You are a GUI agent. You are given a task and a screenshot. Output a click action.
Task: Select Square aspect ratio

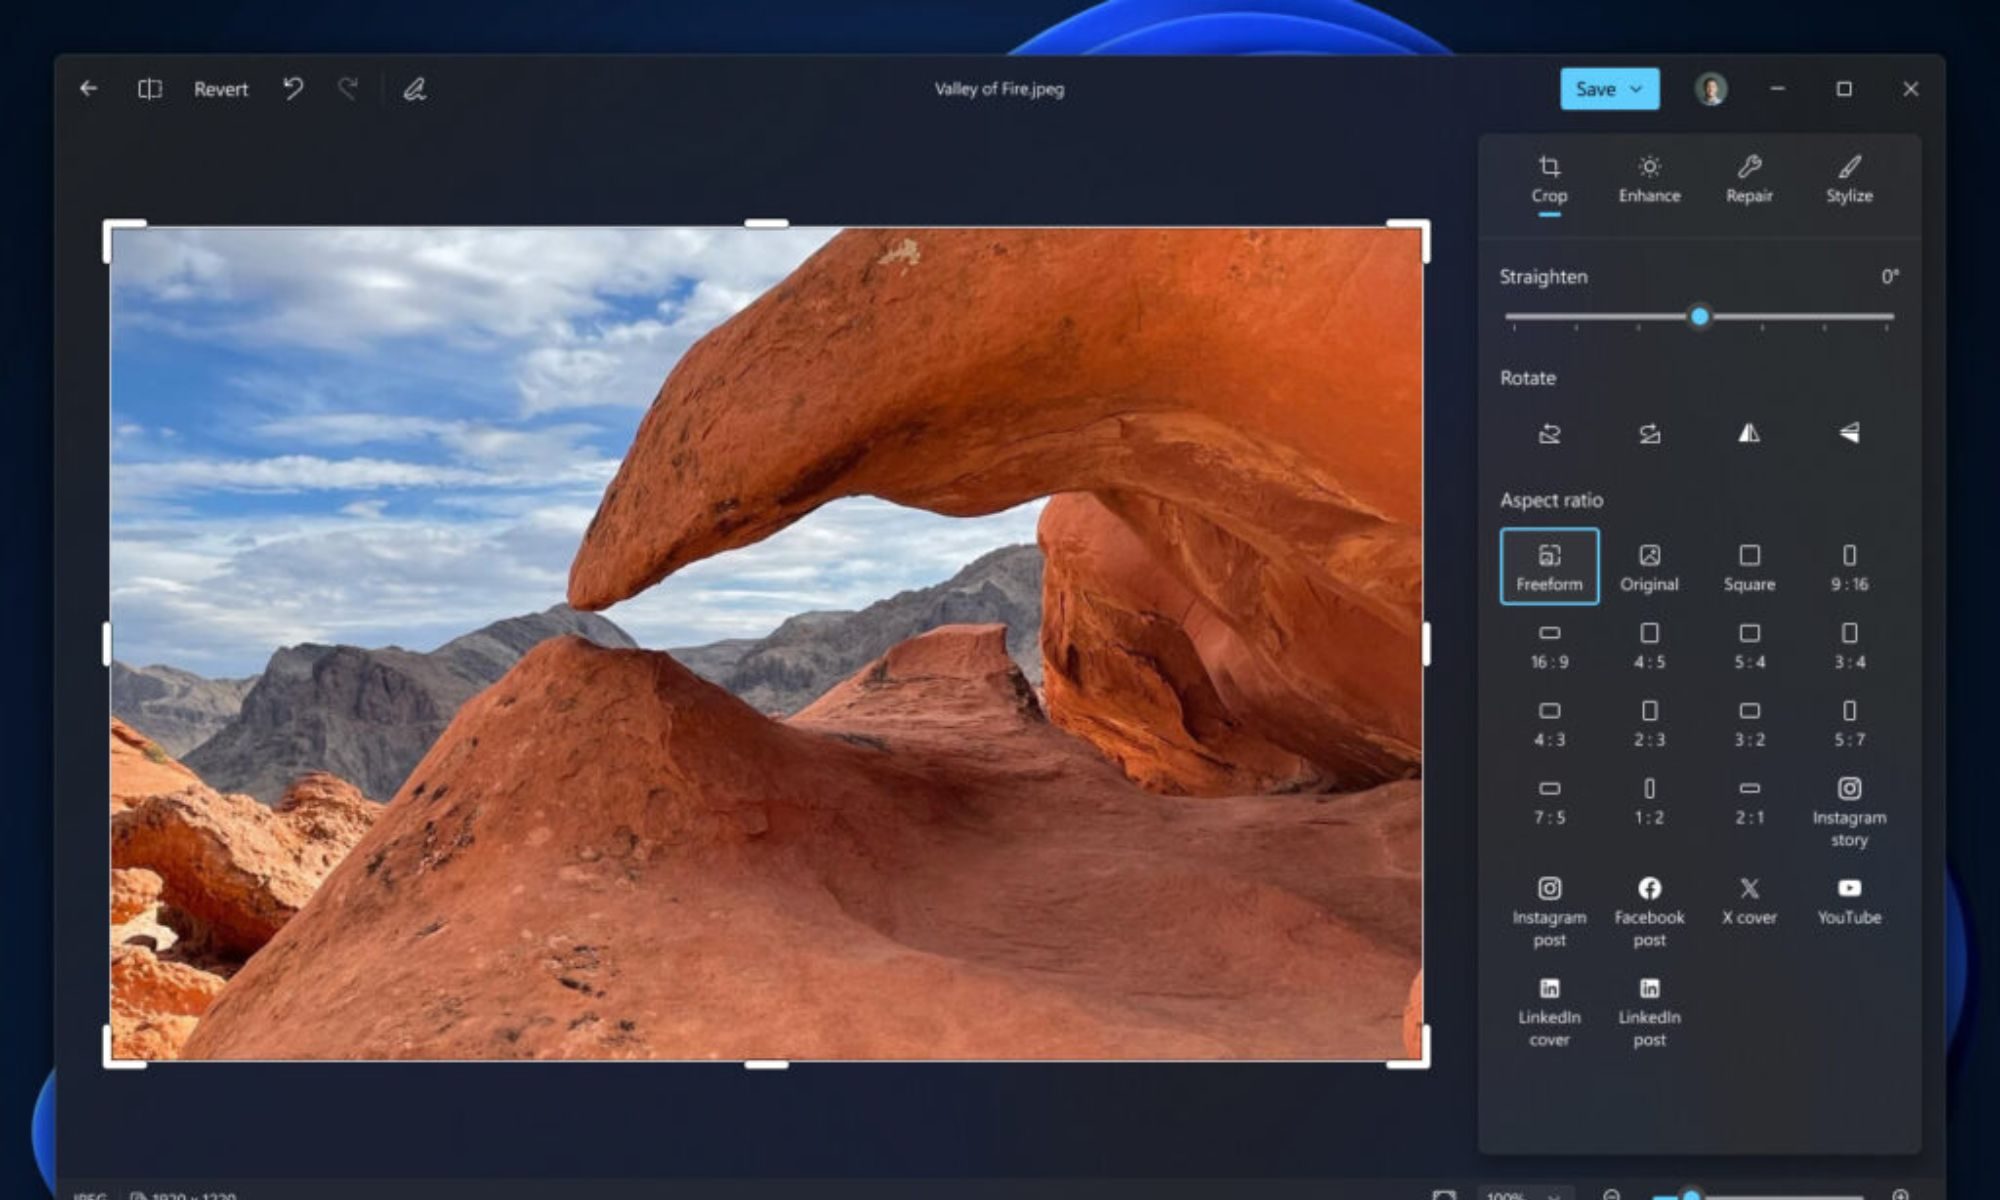[1749, 567]
